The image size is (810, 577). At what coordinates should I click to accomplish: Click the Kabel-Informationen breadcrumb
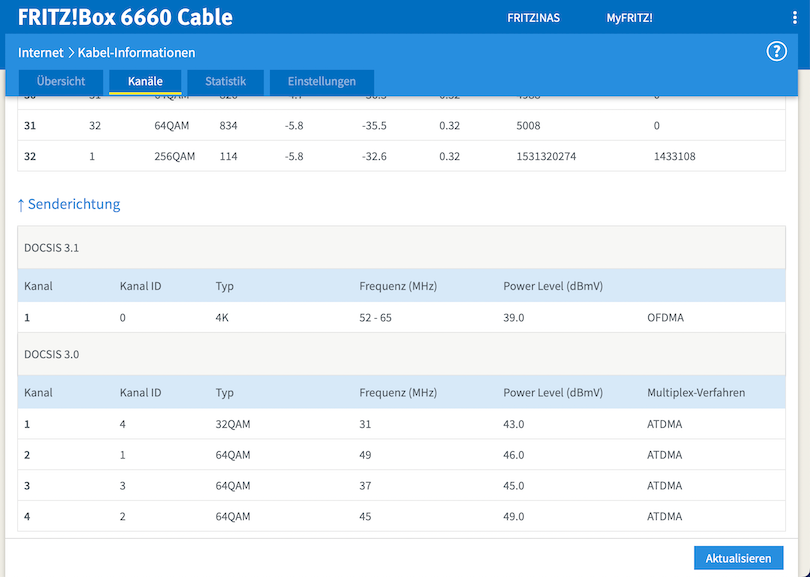[x=137, y=52]
